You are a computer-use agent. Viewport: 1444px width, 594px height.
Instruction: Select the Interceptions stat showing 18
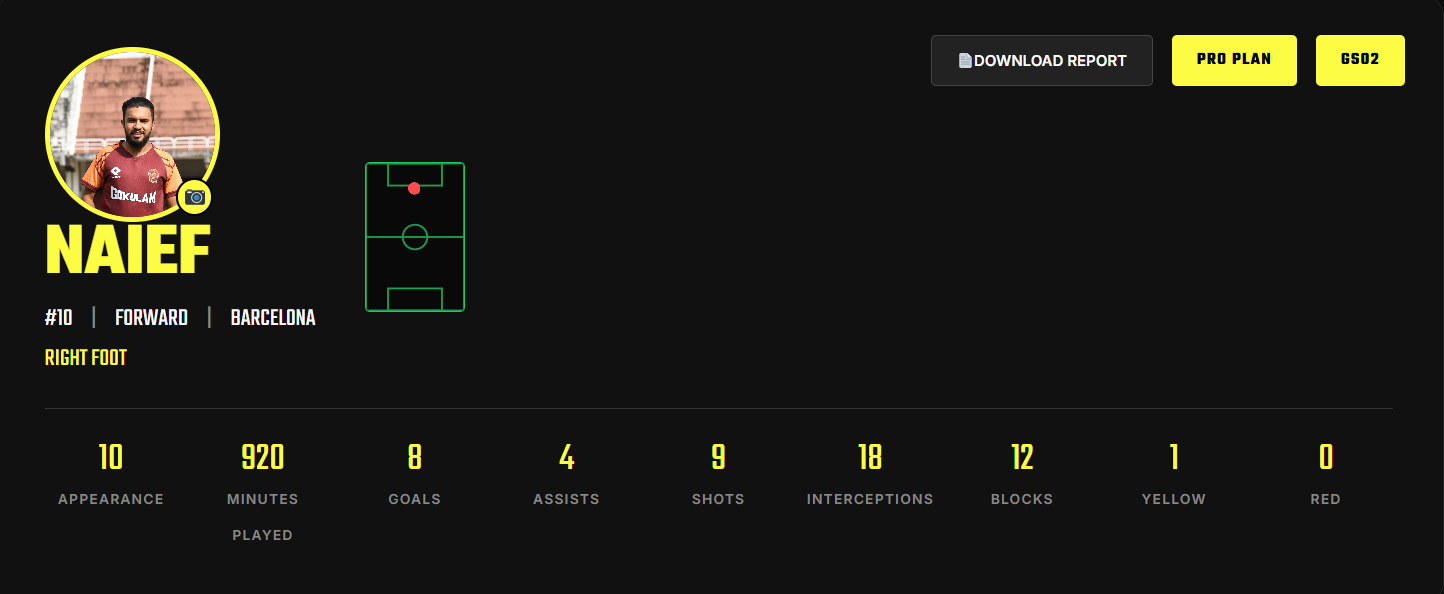tap(870, 458)
